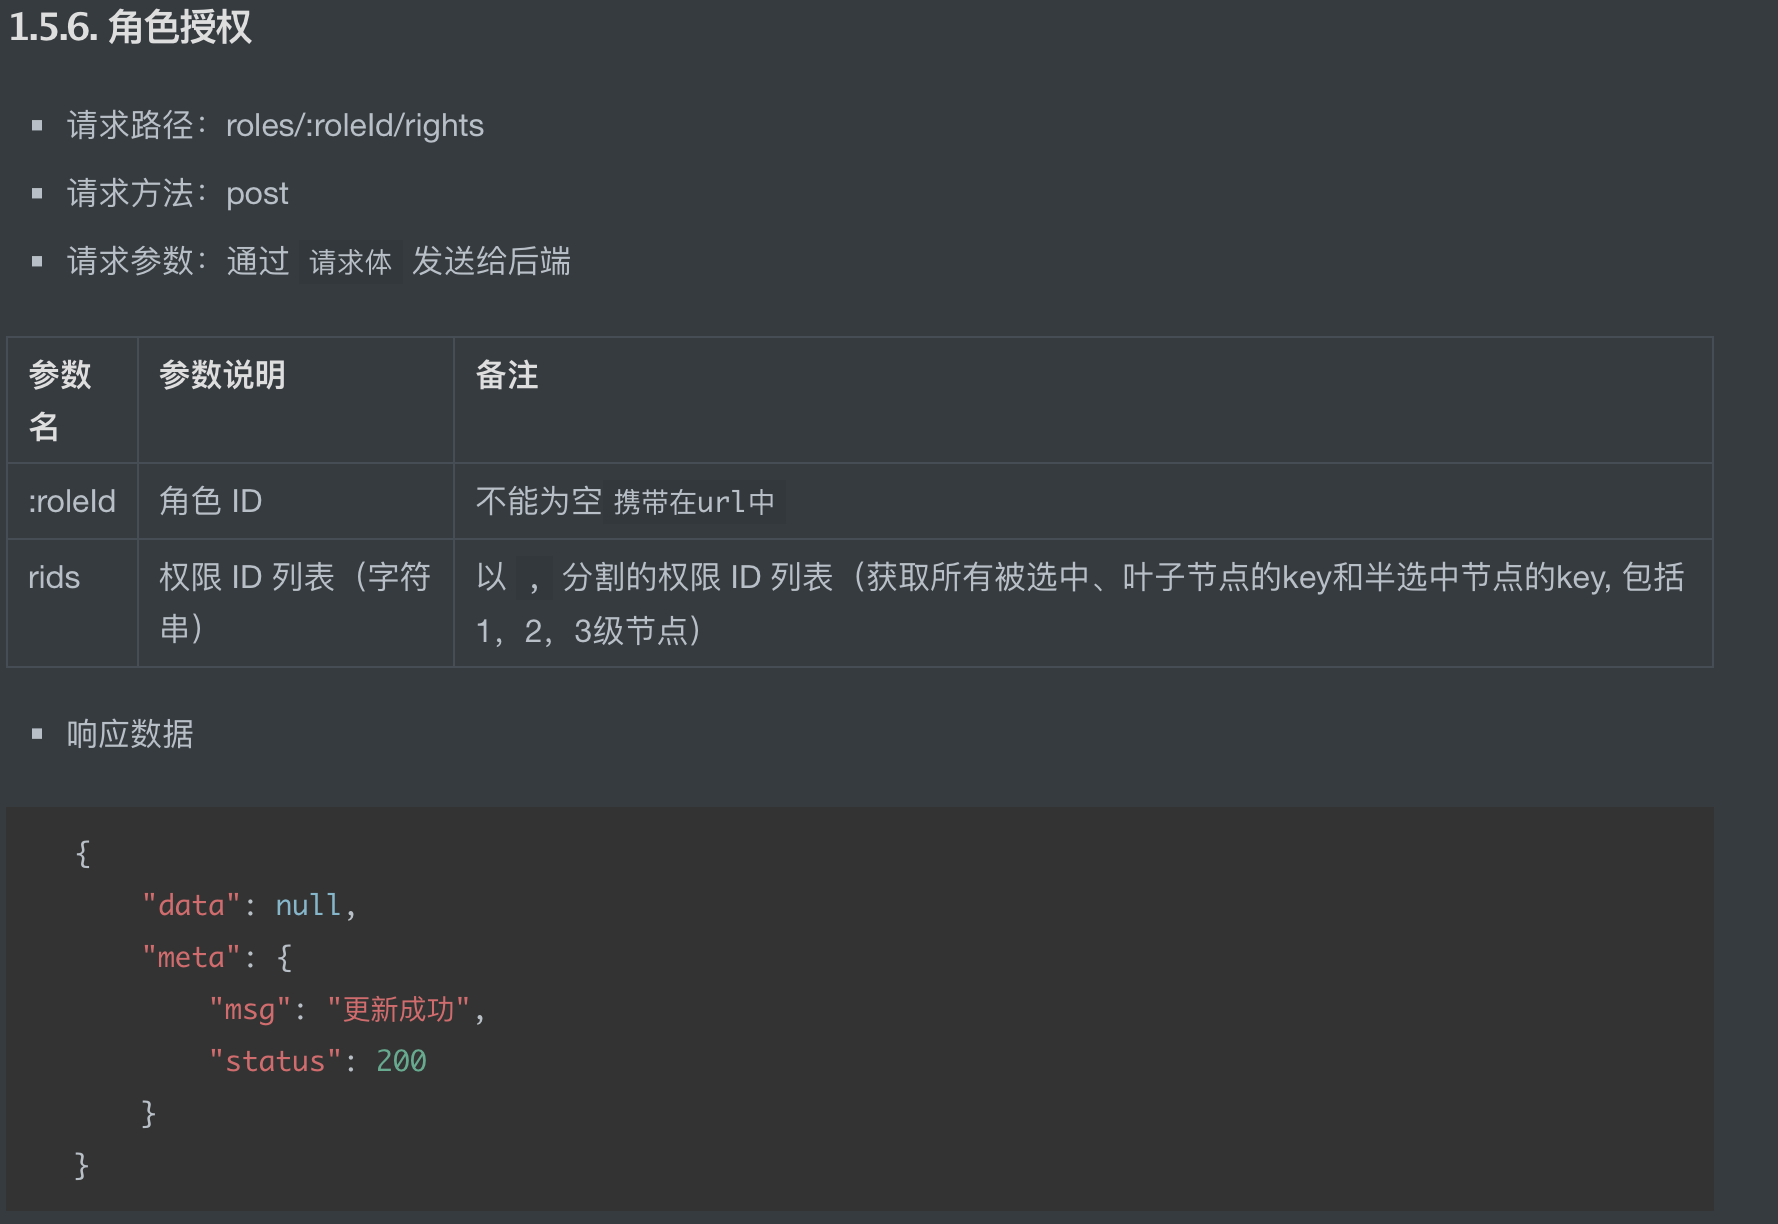Click the "meta" key in the JSON
Viewport: 1778px width, 1224px height.
click(191, 957)
